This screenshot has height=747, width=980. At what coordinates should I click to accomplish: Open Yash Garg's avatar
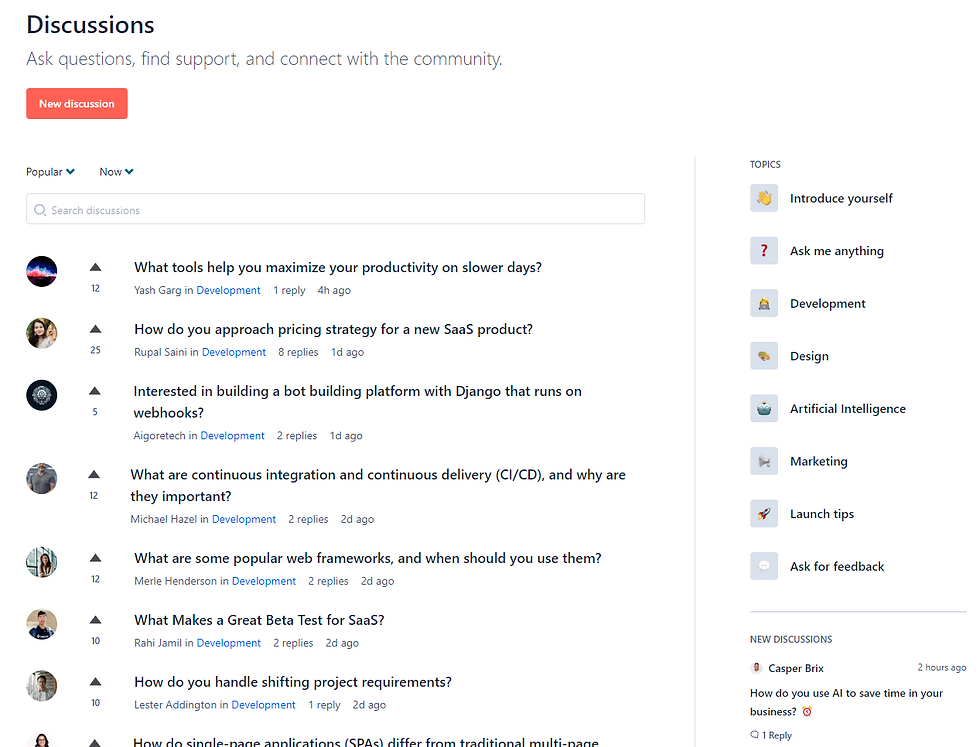click(x=42, y=271)
